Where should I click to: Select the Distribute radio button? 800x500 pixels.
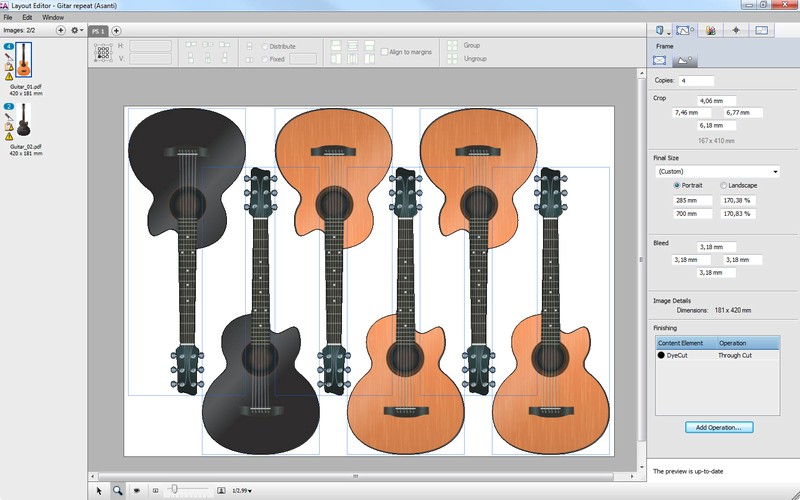(x=265, y=46)
